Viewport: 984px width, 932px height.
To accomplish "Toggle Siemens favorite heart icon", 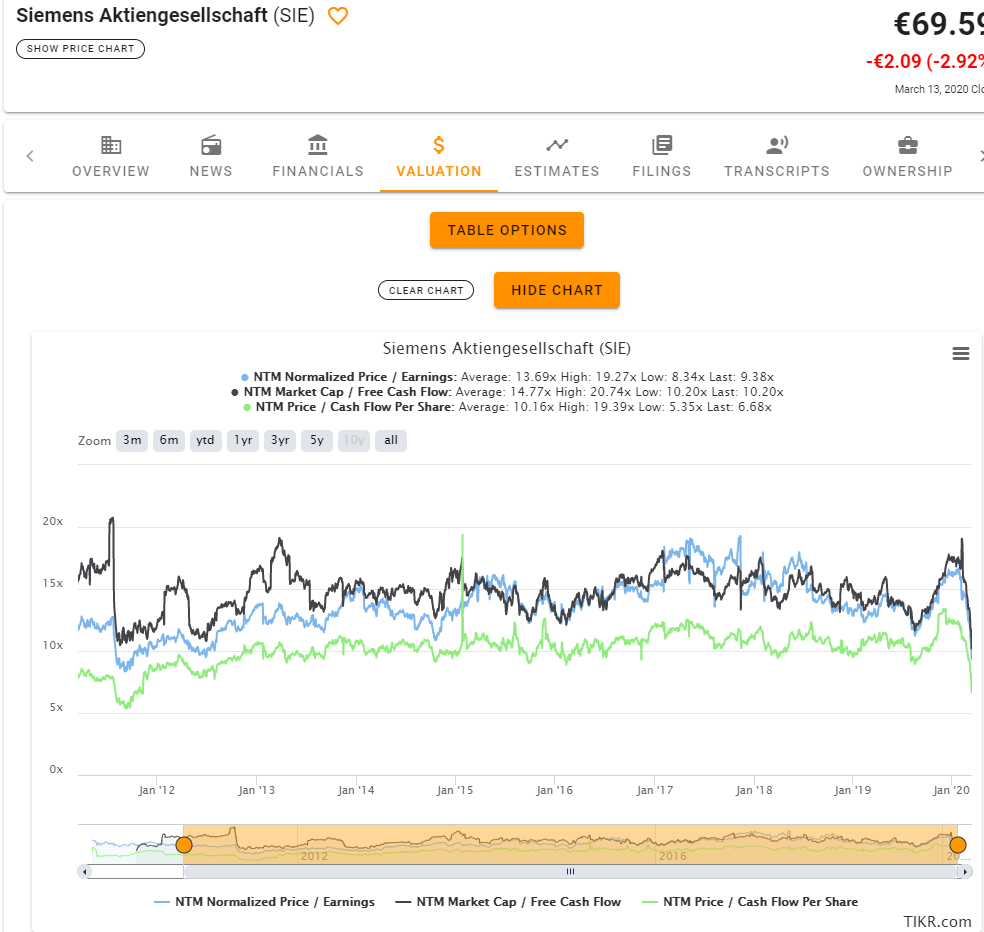I will coord(337,15).
